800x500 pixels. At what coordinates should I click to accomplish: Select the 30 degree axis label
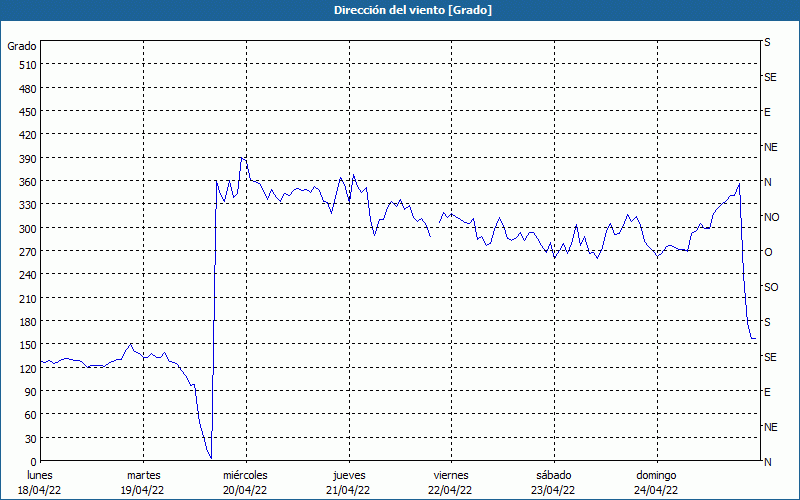pyautogui.click(x=31, y=439)
